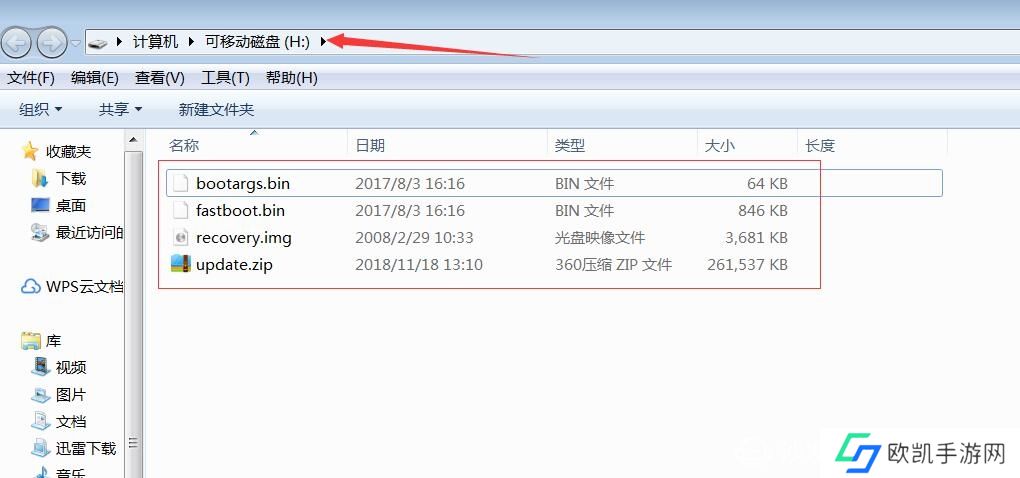Click the Back navigation arrow button
The width and height of the screenshot is (1020, 478).
pos(17,42)
